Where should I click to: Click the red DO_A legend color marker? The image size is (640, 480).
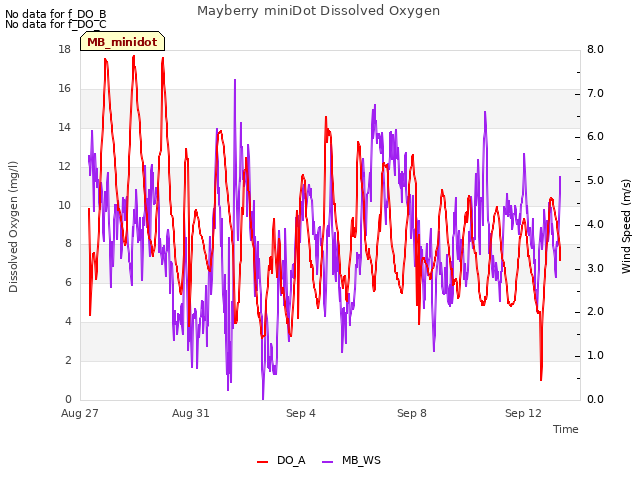(x=262, y=461)
